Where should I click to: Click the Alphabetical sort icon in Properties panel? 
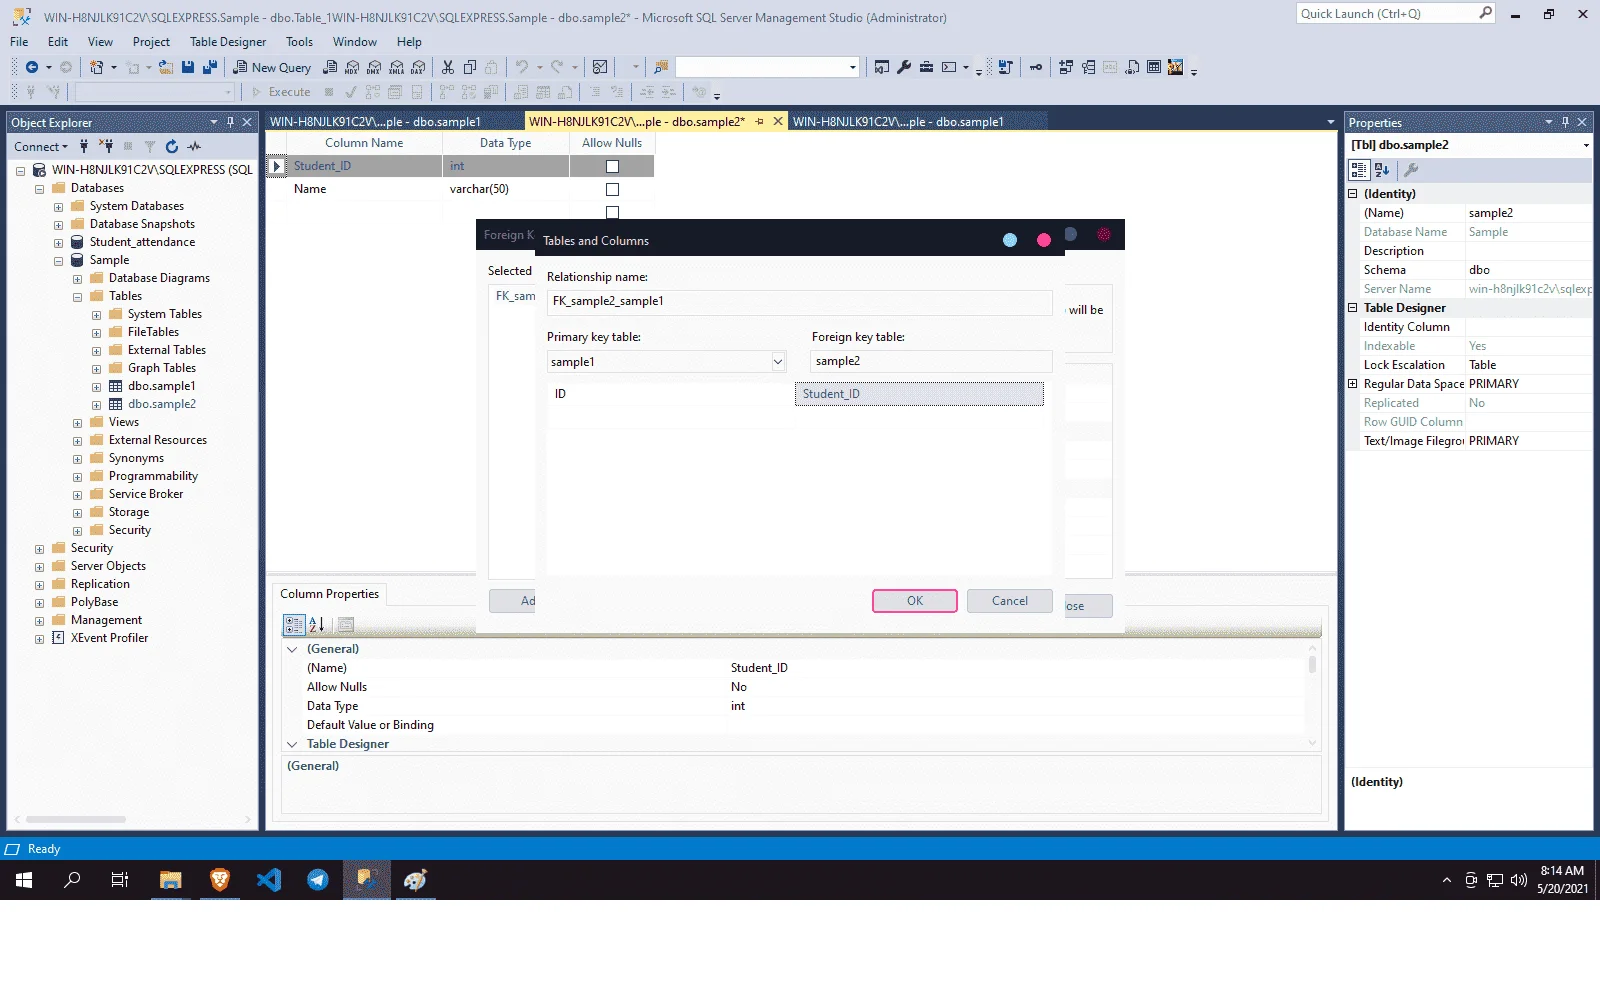tap(1383, 170)
